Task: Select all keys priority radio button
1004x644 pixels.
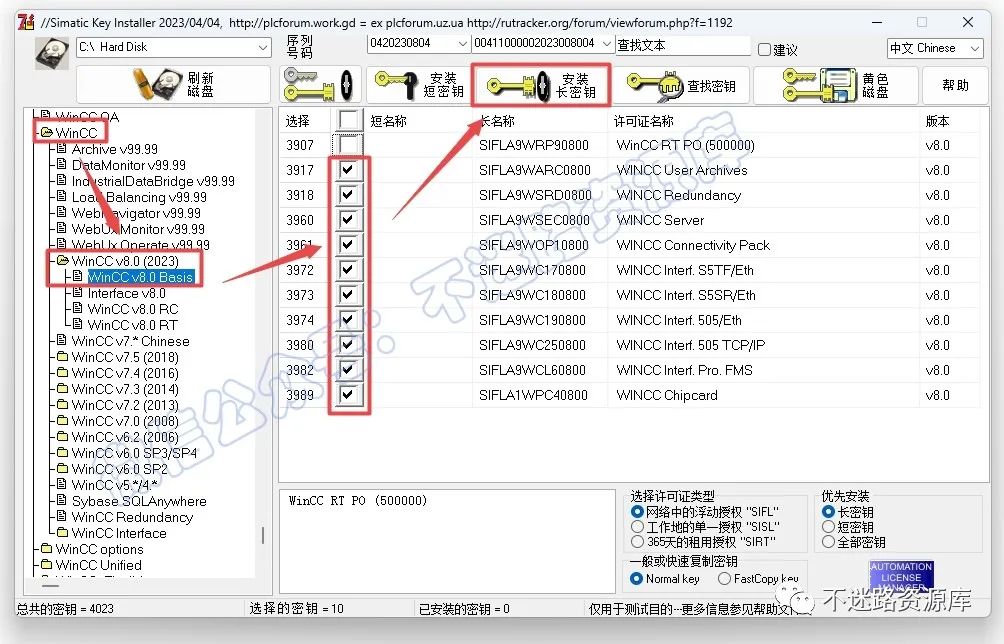Action: tap(829, 542)
